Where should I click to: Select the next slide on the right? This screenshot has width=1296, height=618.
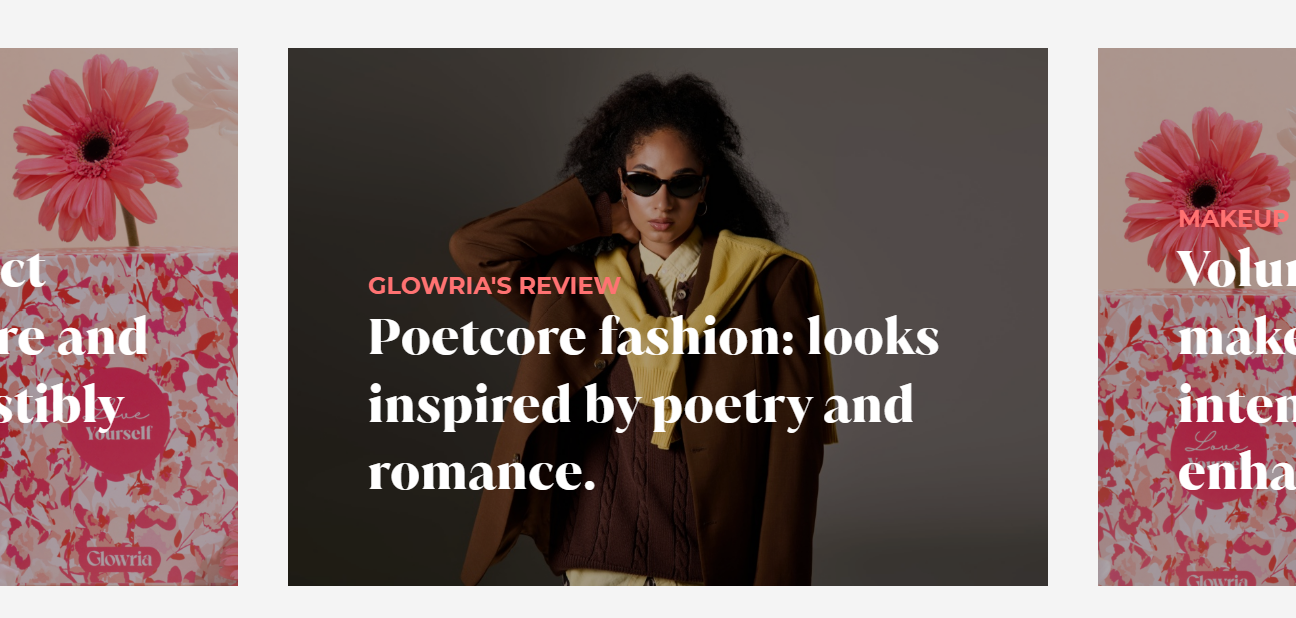pos(1197,317)
